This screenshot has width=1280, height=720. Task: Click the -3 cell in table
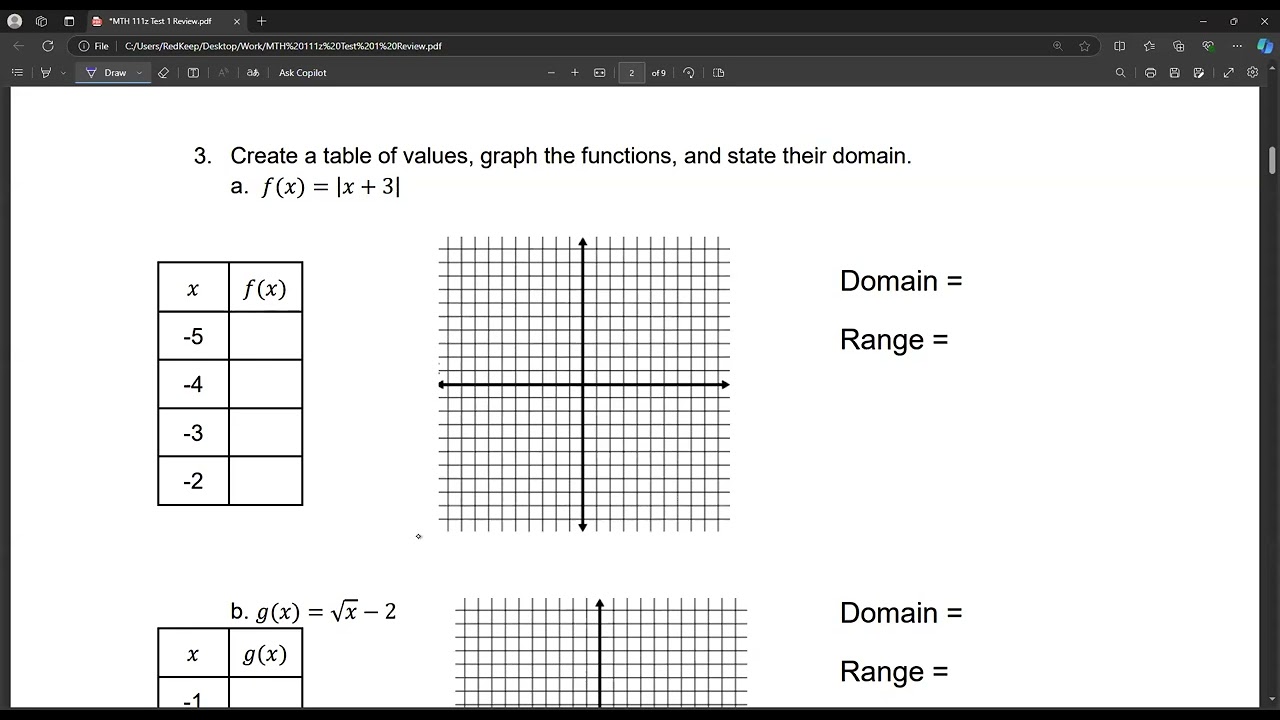(193, 432)
